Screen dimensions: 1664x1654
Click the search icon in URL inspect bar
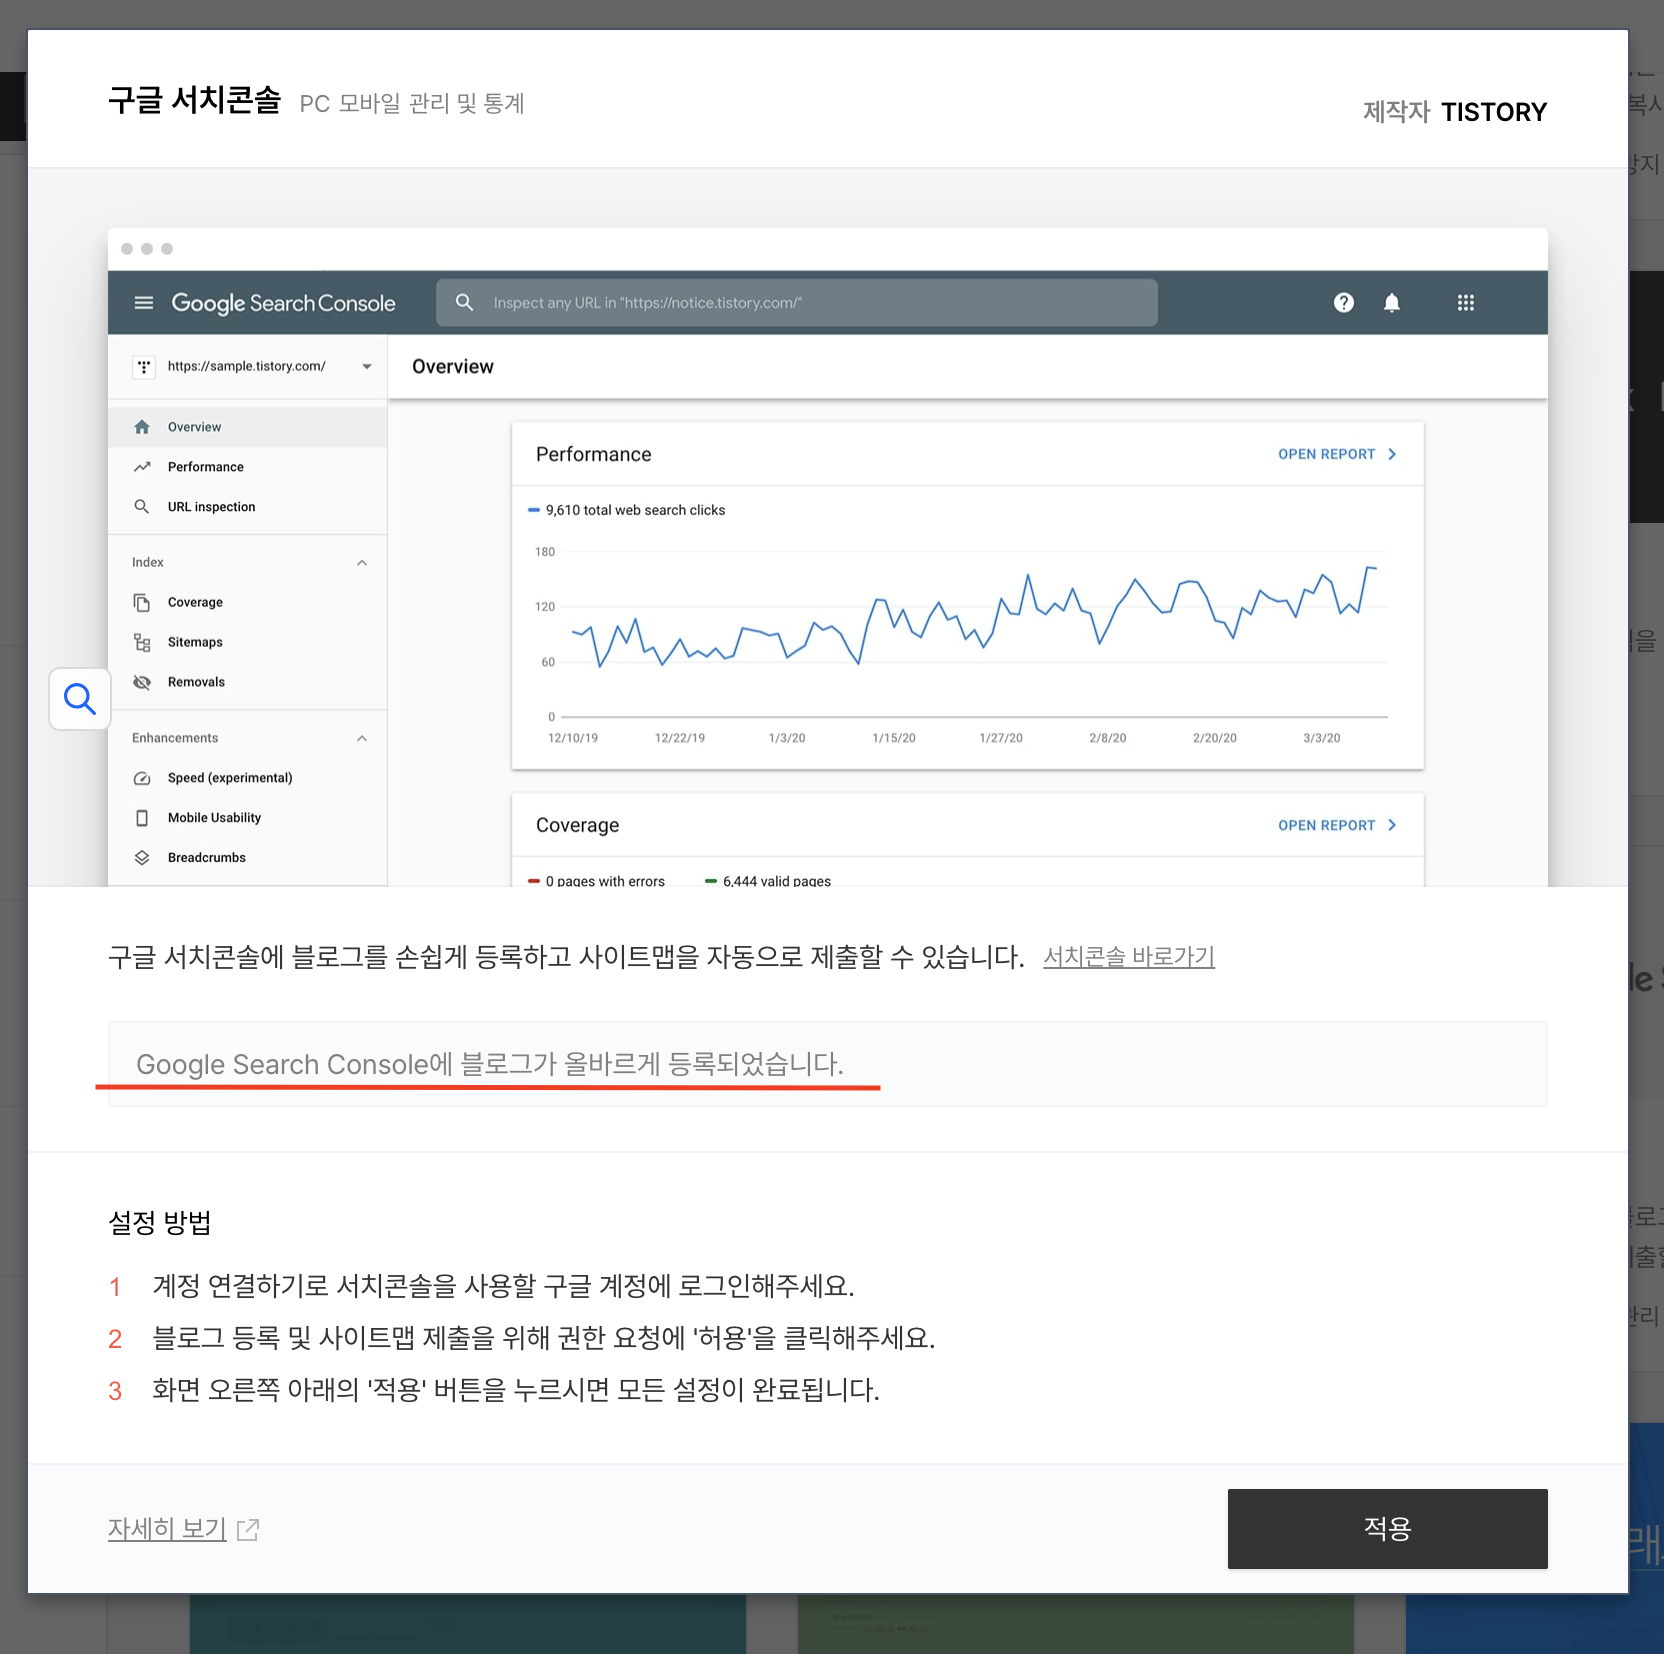tap(464, 302)
